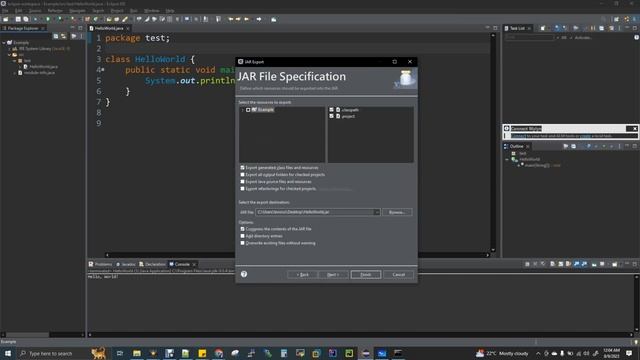Viewport: 640px width, 360px height.
Task: Enable Export Java source files and resources
Action: tap(242, 182)
